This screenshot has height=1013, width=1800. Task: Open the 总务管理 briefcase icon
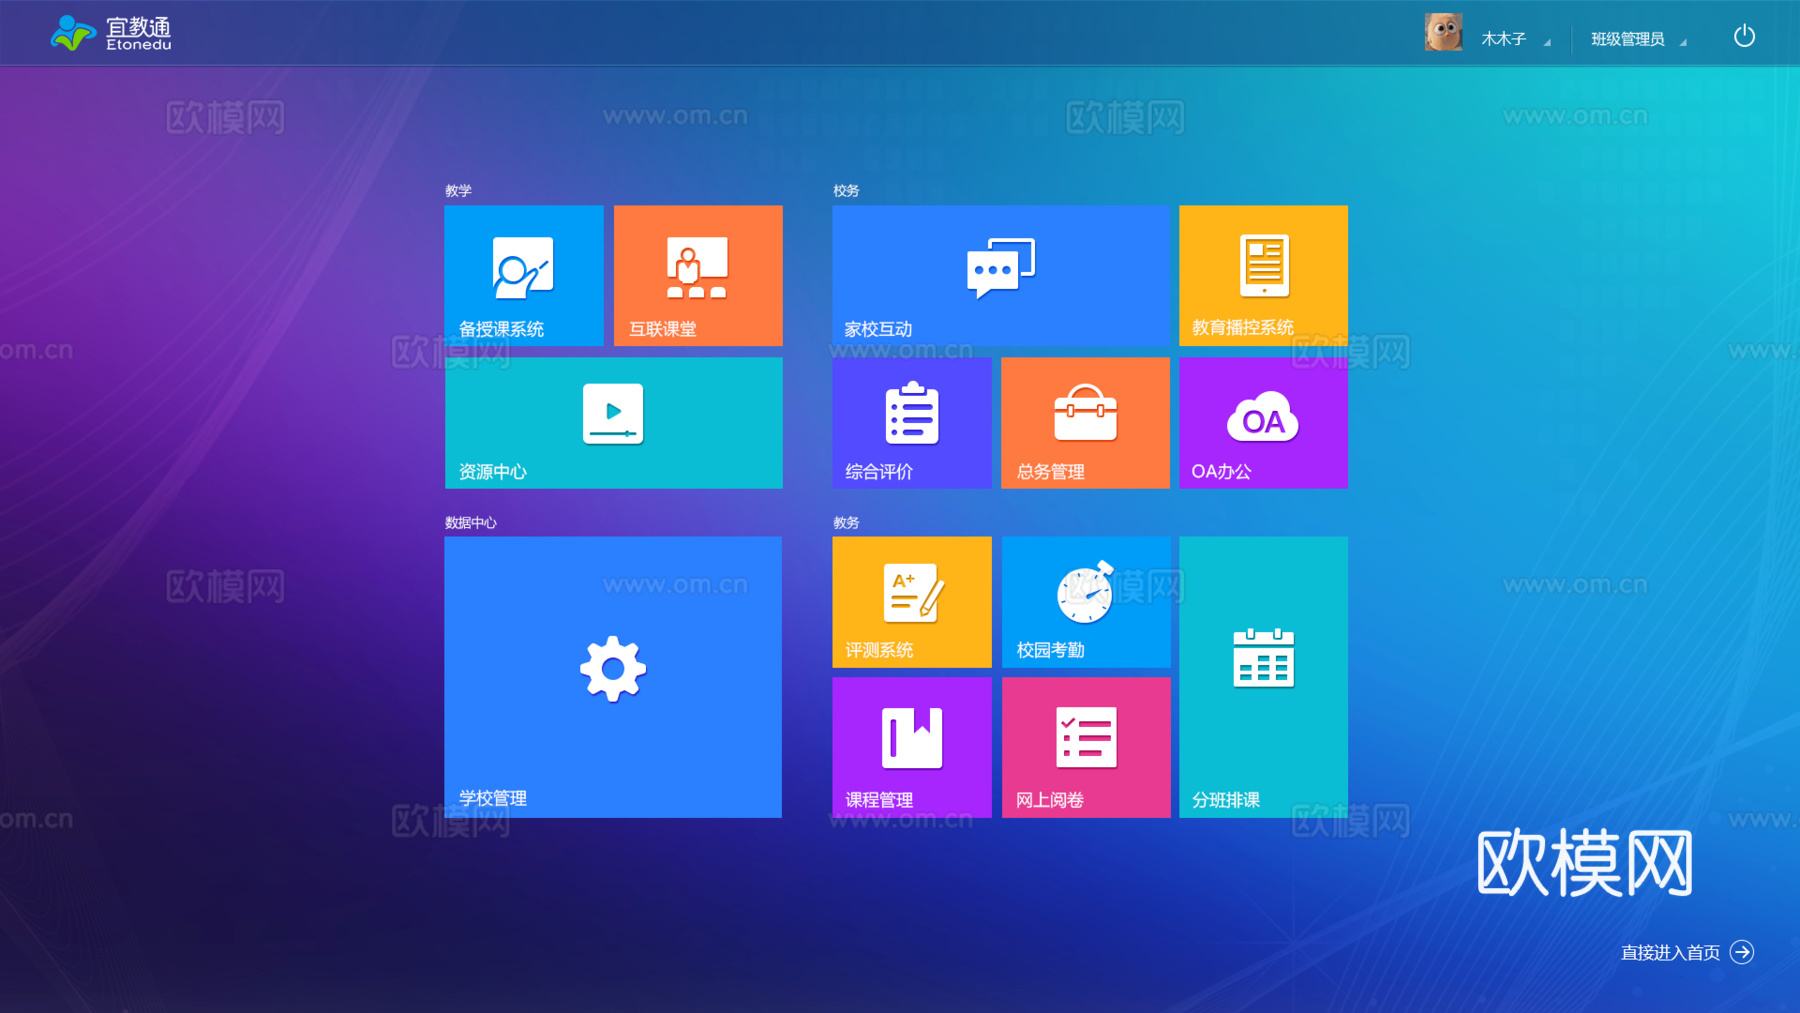[x=1086, y=413]
